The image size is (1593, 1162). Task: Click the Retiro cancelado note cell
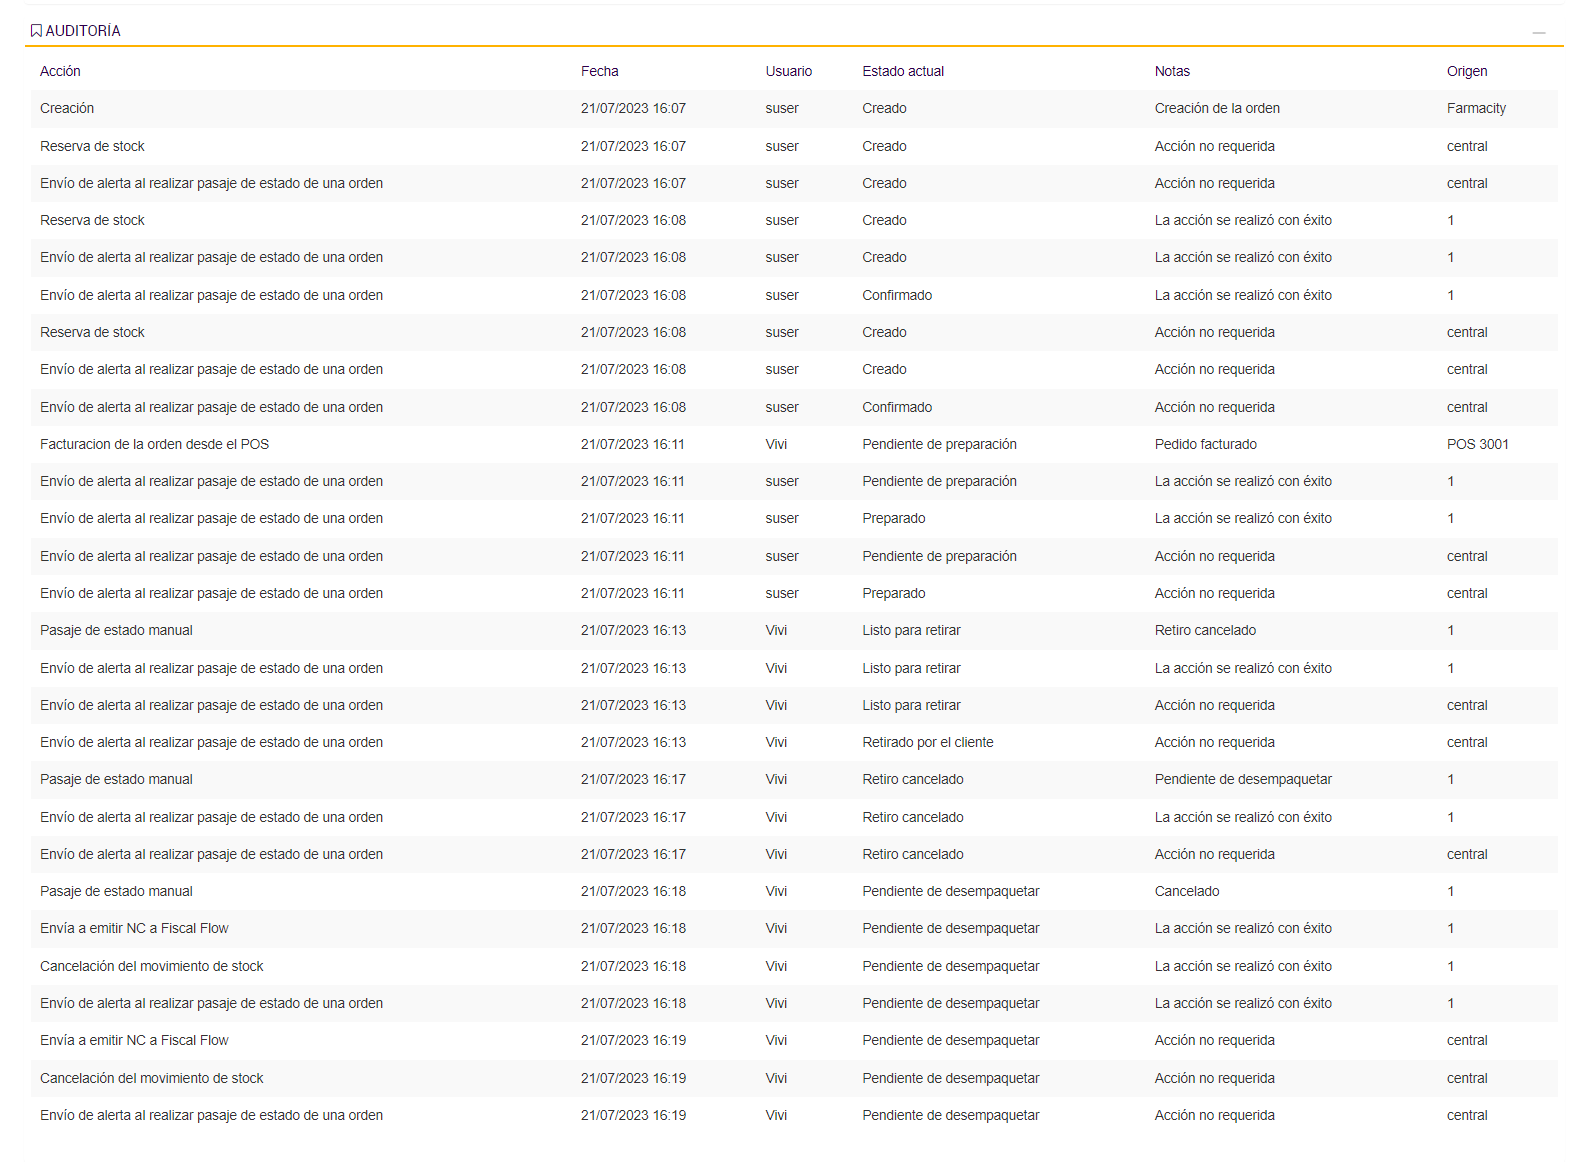(x=1204, y=630)
